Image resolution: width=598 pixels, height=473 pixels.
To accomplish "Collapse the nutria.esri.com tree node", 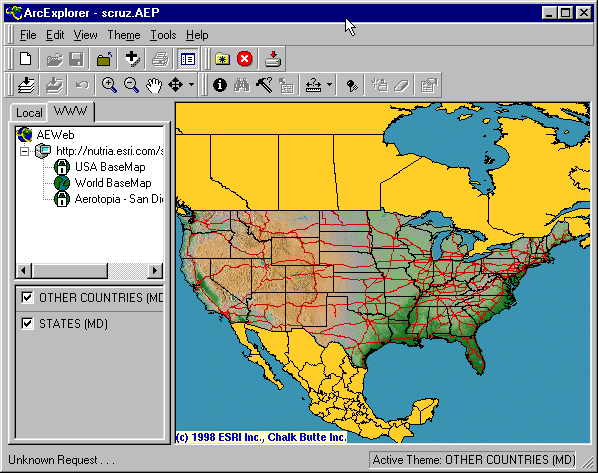I will click(24, 151).
